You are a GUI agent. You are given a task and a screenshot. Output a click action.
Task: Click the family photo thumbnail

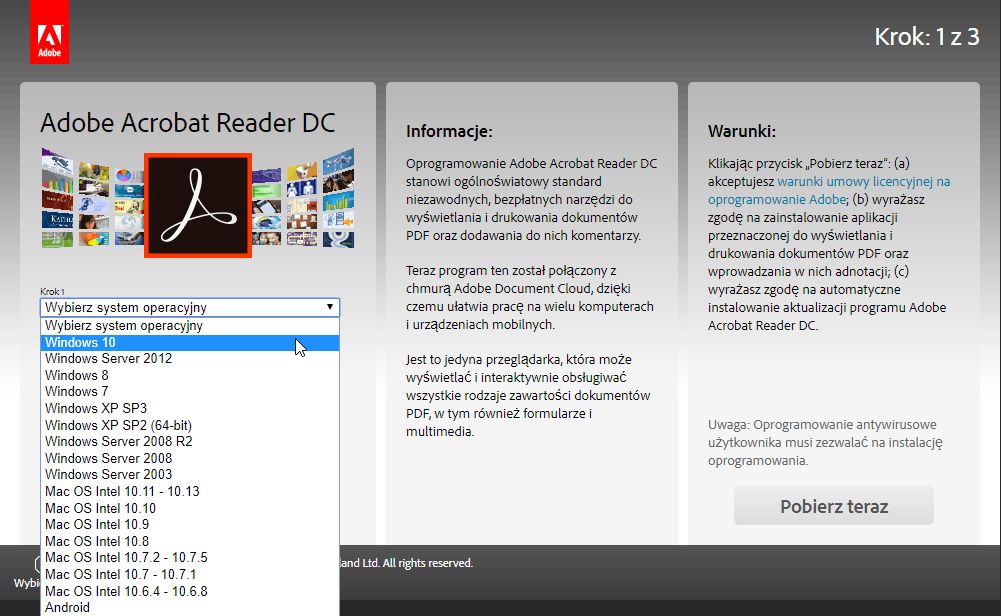(267, 237)
